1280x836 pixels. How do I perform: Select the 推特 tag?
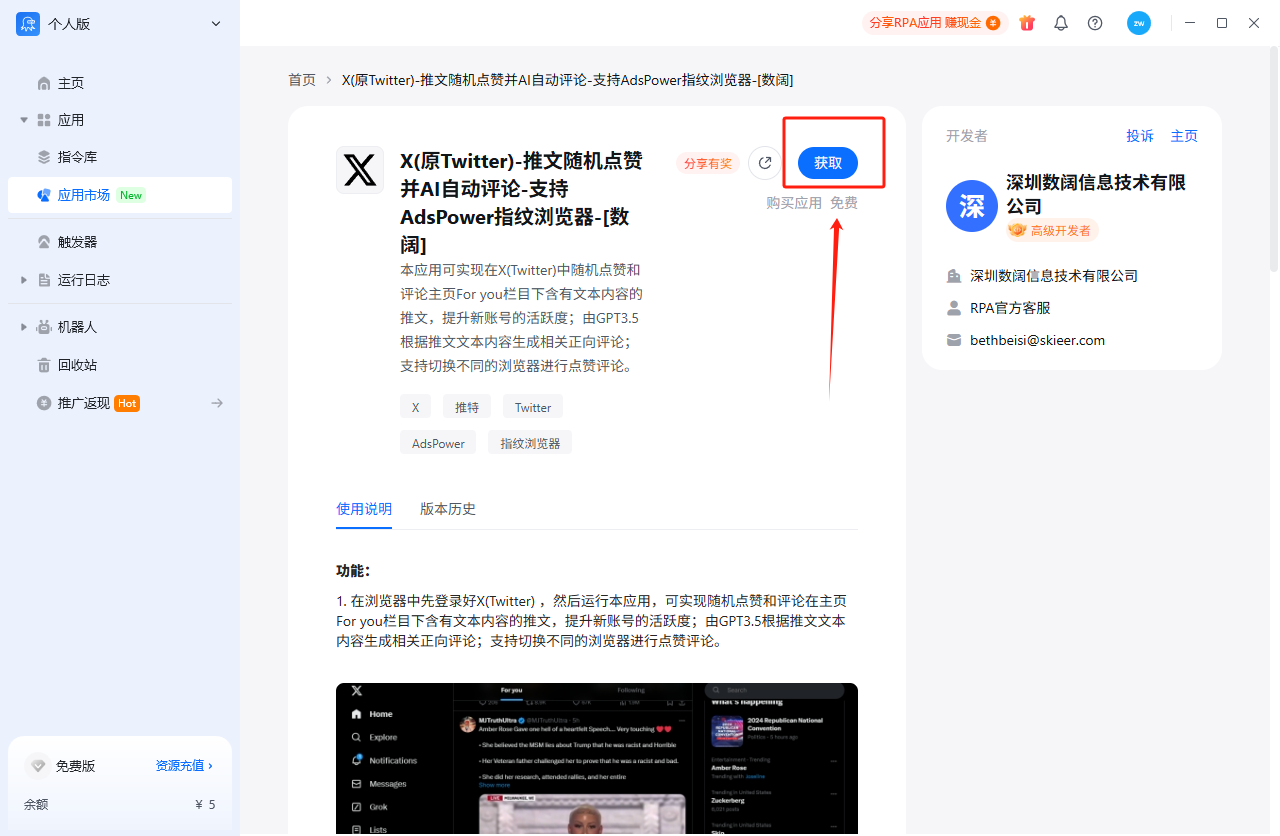[467, 407]
